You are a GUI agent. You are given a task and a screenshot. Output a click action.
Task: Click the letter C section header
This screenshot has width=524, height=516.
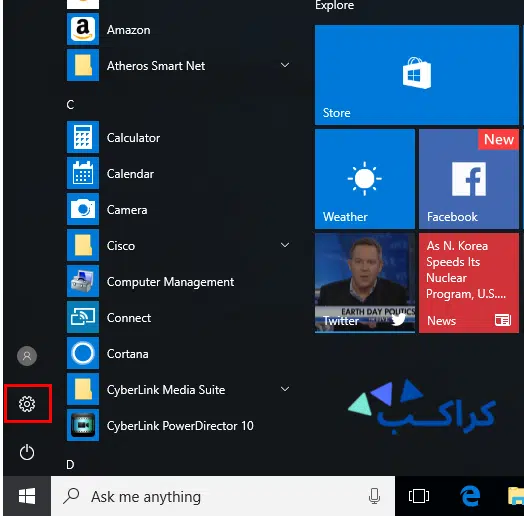(x=70, y=105)
